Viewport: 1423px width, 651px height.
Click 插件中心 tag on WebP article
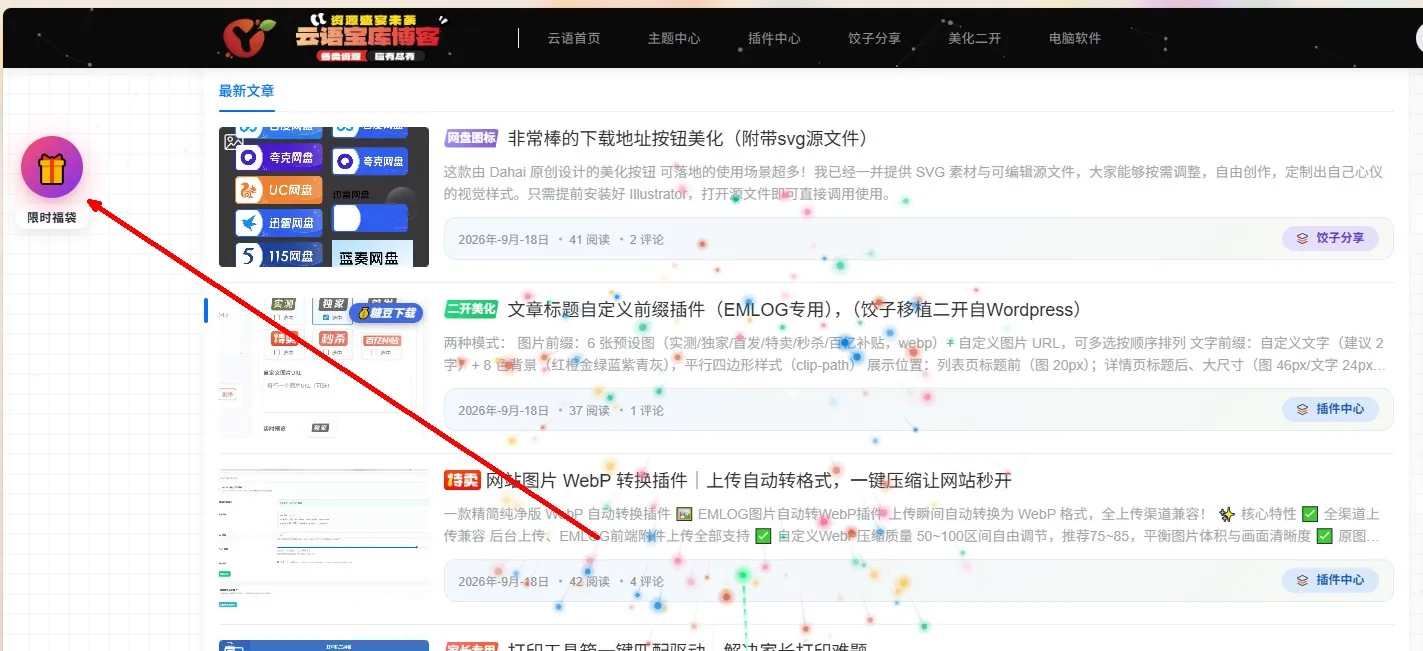click(1330, 580)
